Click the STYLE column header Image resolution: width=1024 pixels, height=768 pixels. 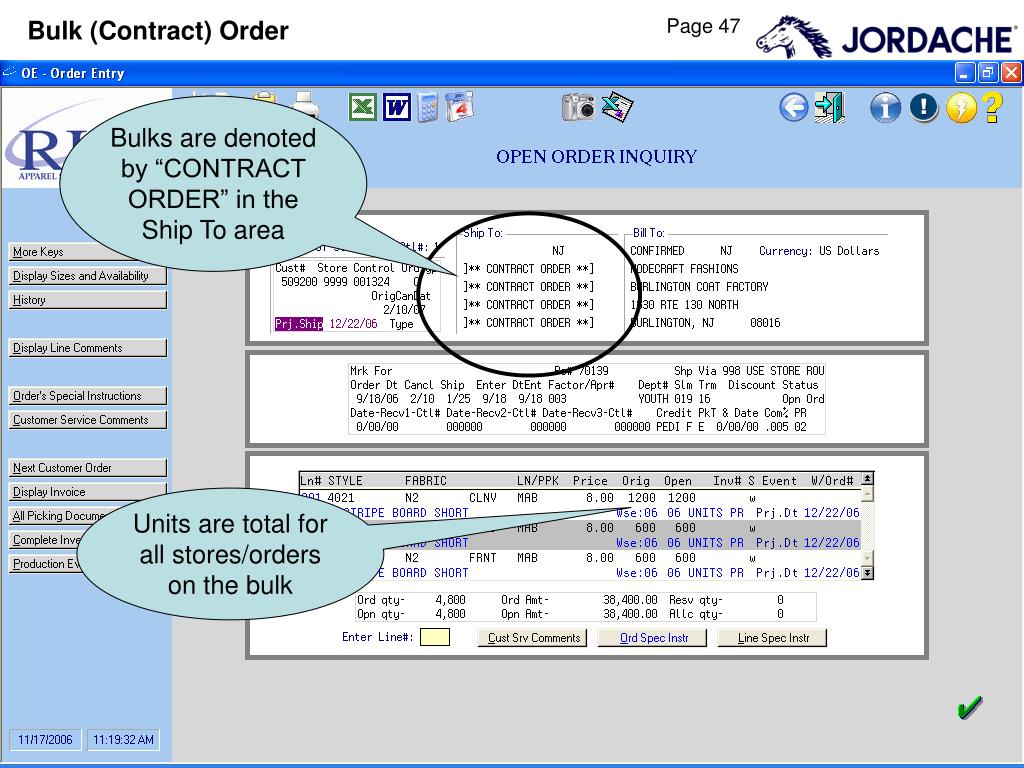point(345,481)
